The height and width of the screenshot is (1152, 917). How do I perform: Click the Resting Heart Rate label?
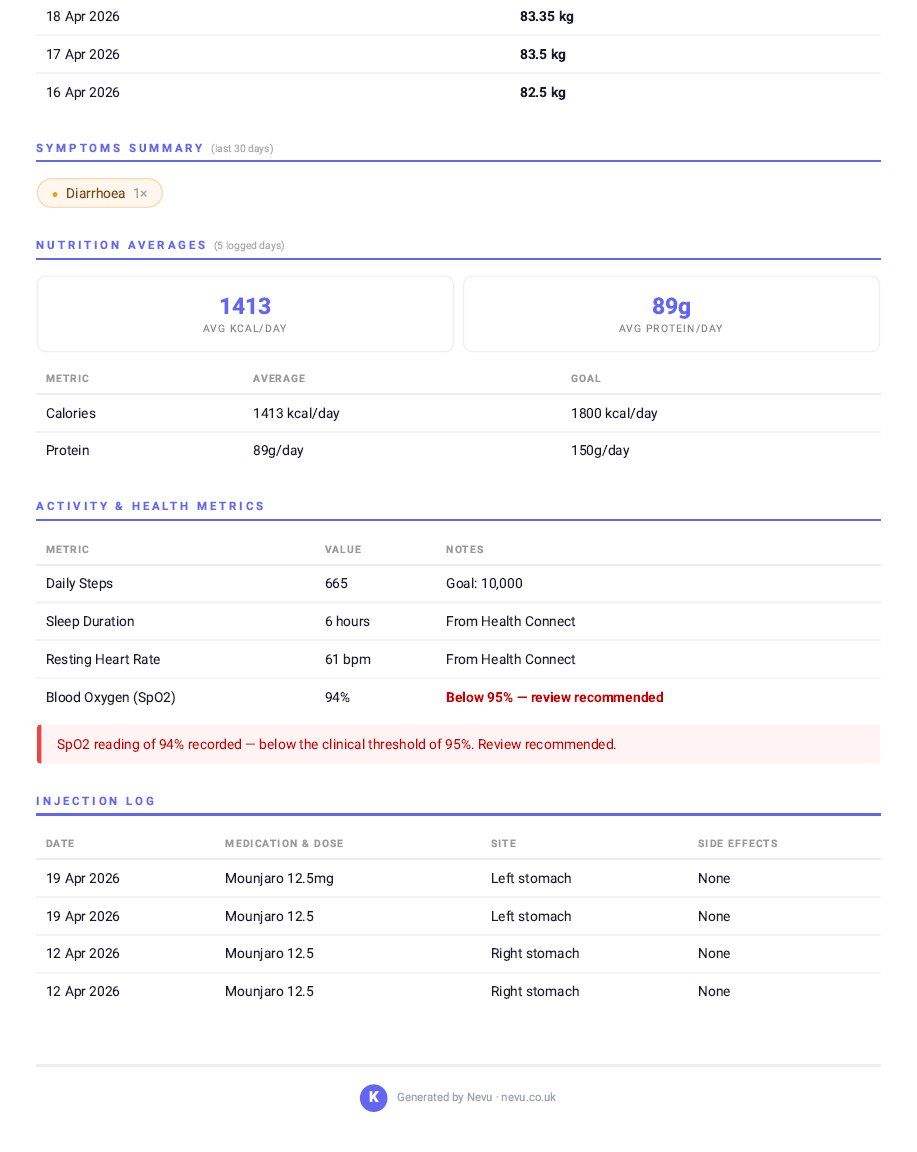tap(103, 660)
